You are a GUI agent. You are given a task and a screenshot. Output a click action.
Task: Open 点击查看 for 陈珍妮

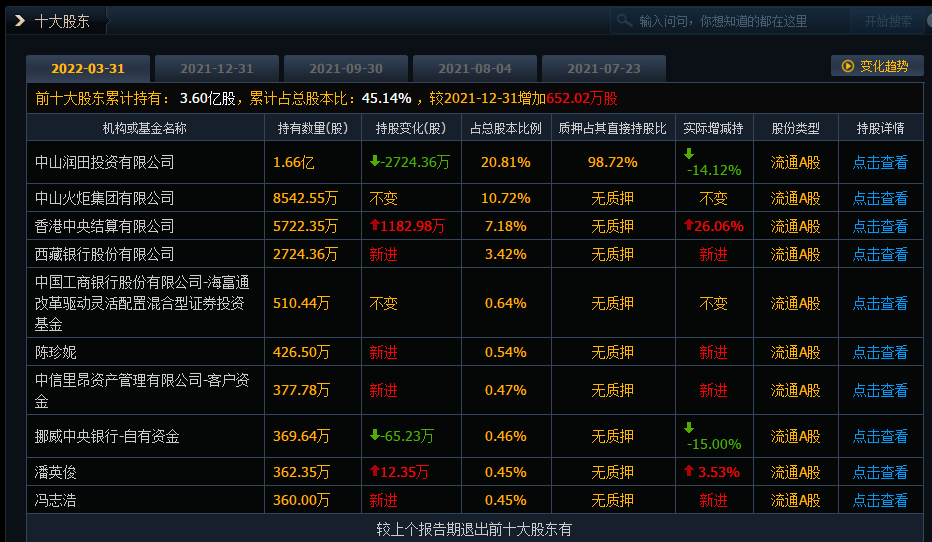880,352
